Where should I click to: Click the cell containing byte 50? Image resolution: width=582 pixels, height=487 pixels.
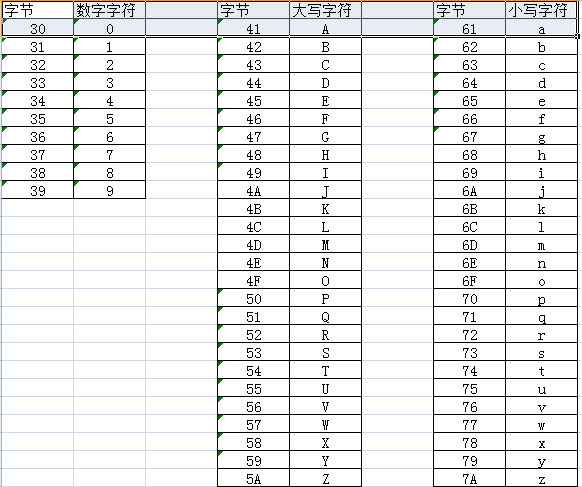[254, 298]
